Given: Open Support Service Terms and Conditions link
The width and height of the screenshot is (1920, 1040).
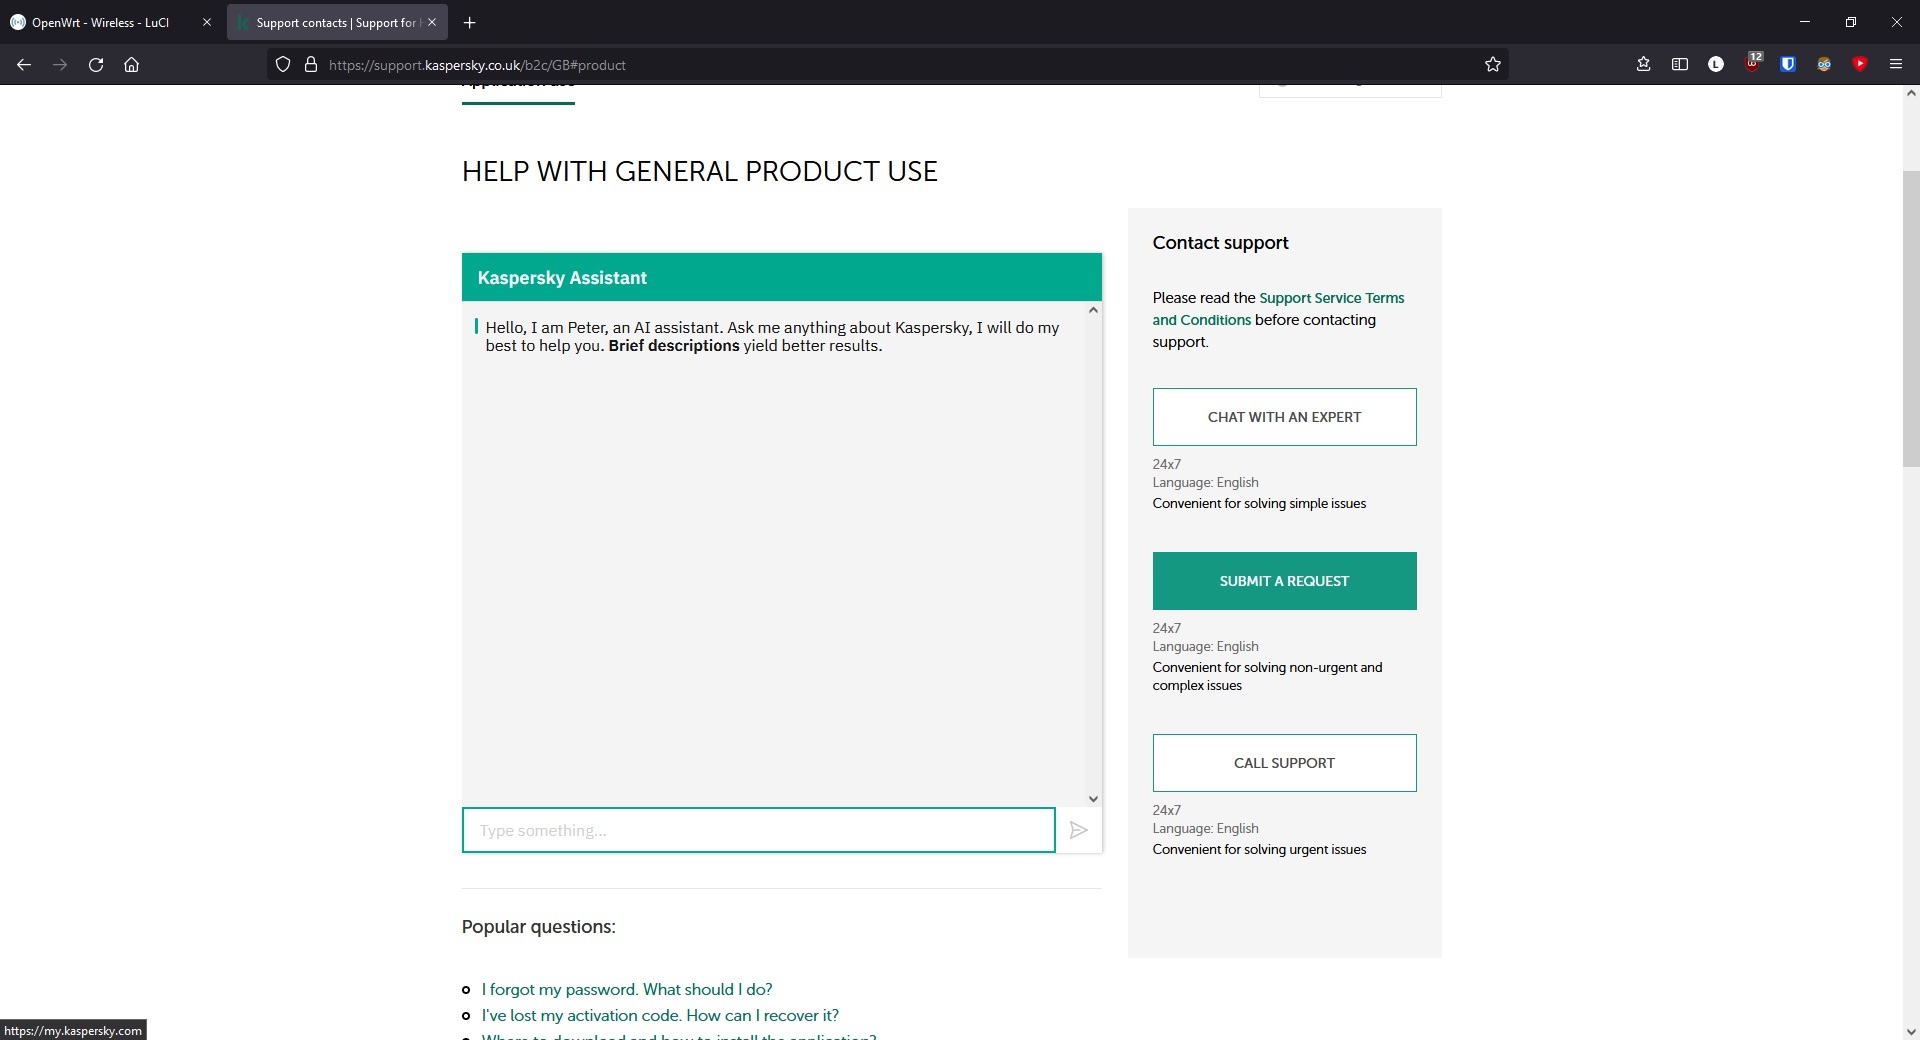Looking at the screenshot, I should coord(1278,309).
